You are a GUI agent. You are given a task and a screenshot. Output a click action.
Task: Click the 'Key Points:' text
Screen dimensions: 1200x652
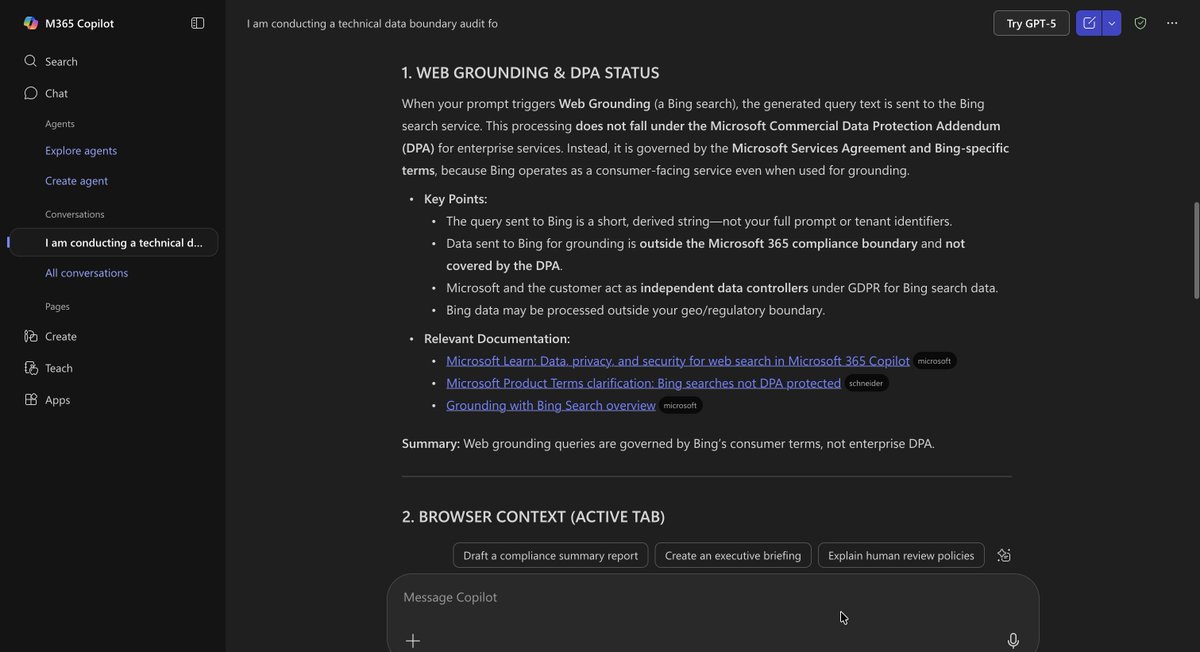click(455, 199)
